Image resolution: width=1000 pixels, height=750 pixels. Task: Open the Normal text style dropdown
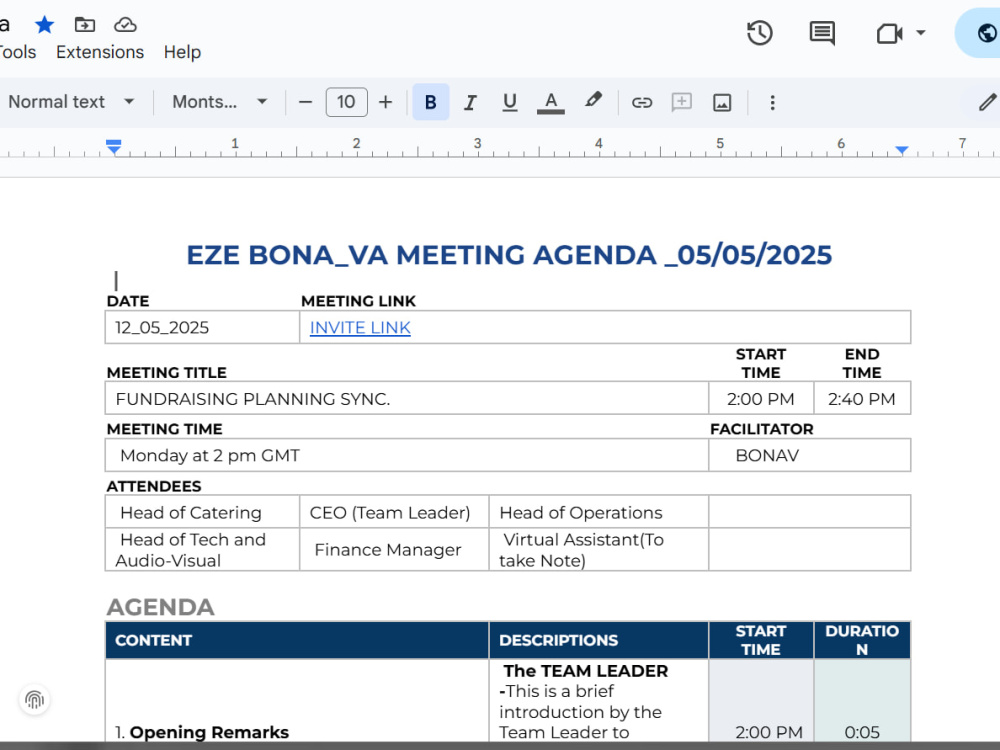tap(71, 102)
